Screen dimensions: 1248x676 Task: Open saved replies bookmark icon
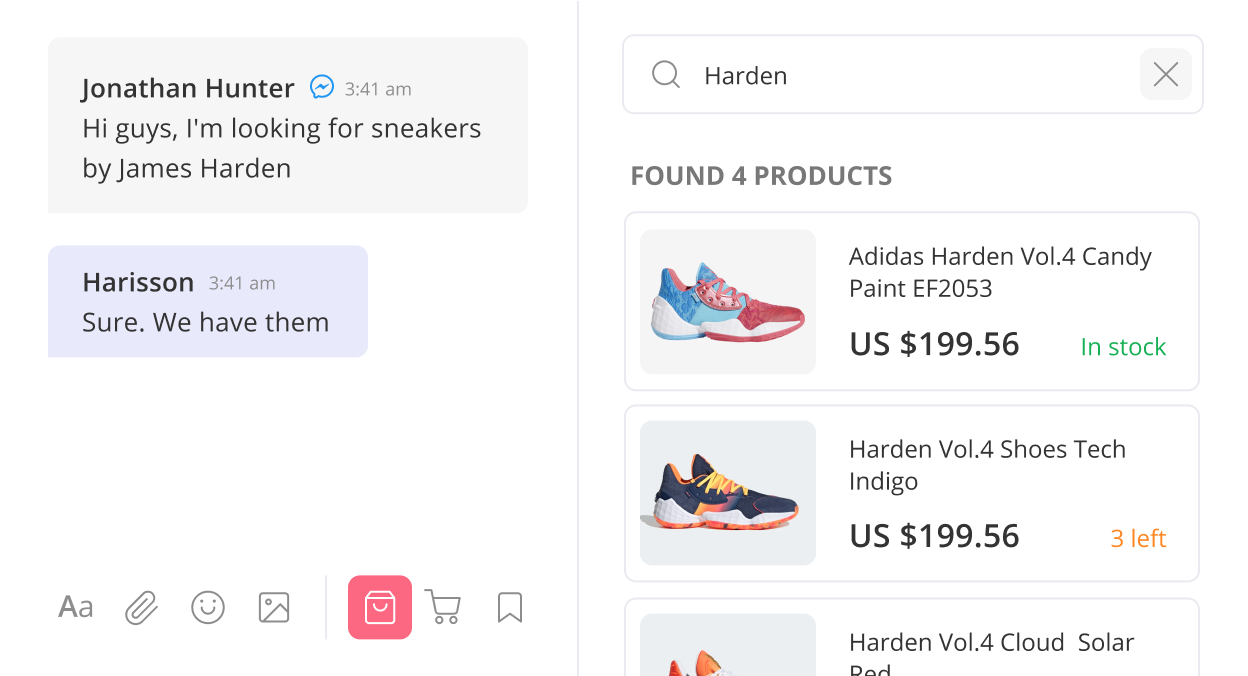tap(510, 607)
